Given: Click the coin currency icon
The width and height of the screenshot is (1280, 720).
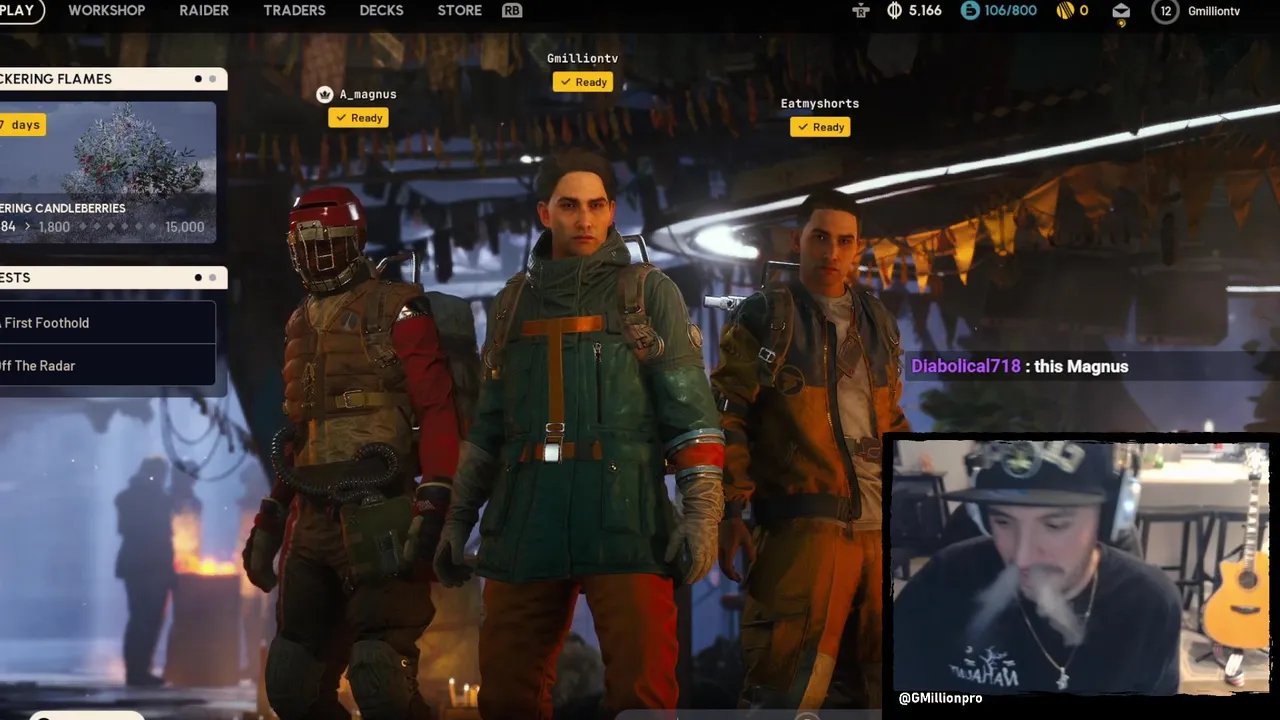Looking at the screenshot, I should pyautogui.click(x=895, y=11).
